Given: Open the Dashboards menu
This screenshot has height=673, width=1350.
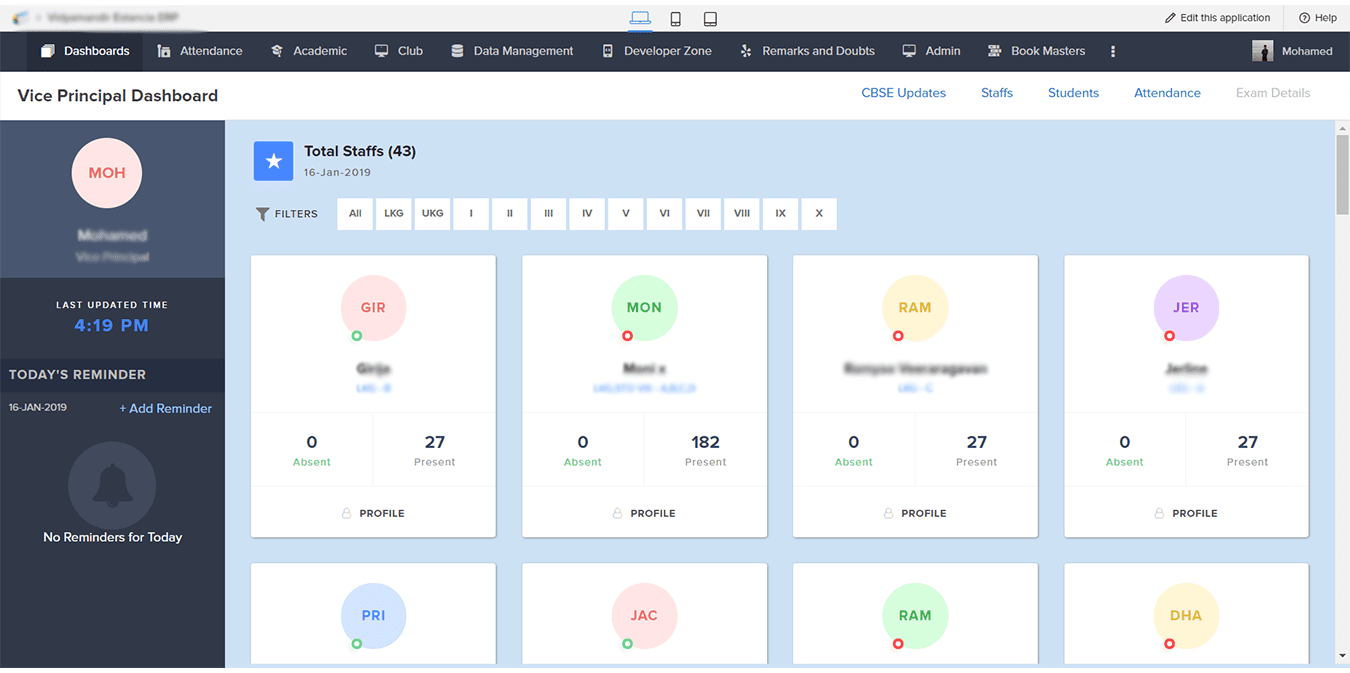Looking at the screenshot, I should point(85,51).
